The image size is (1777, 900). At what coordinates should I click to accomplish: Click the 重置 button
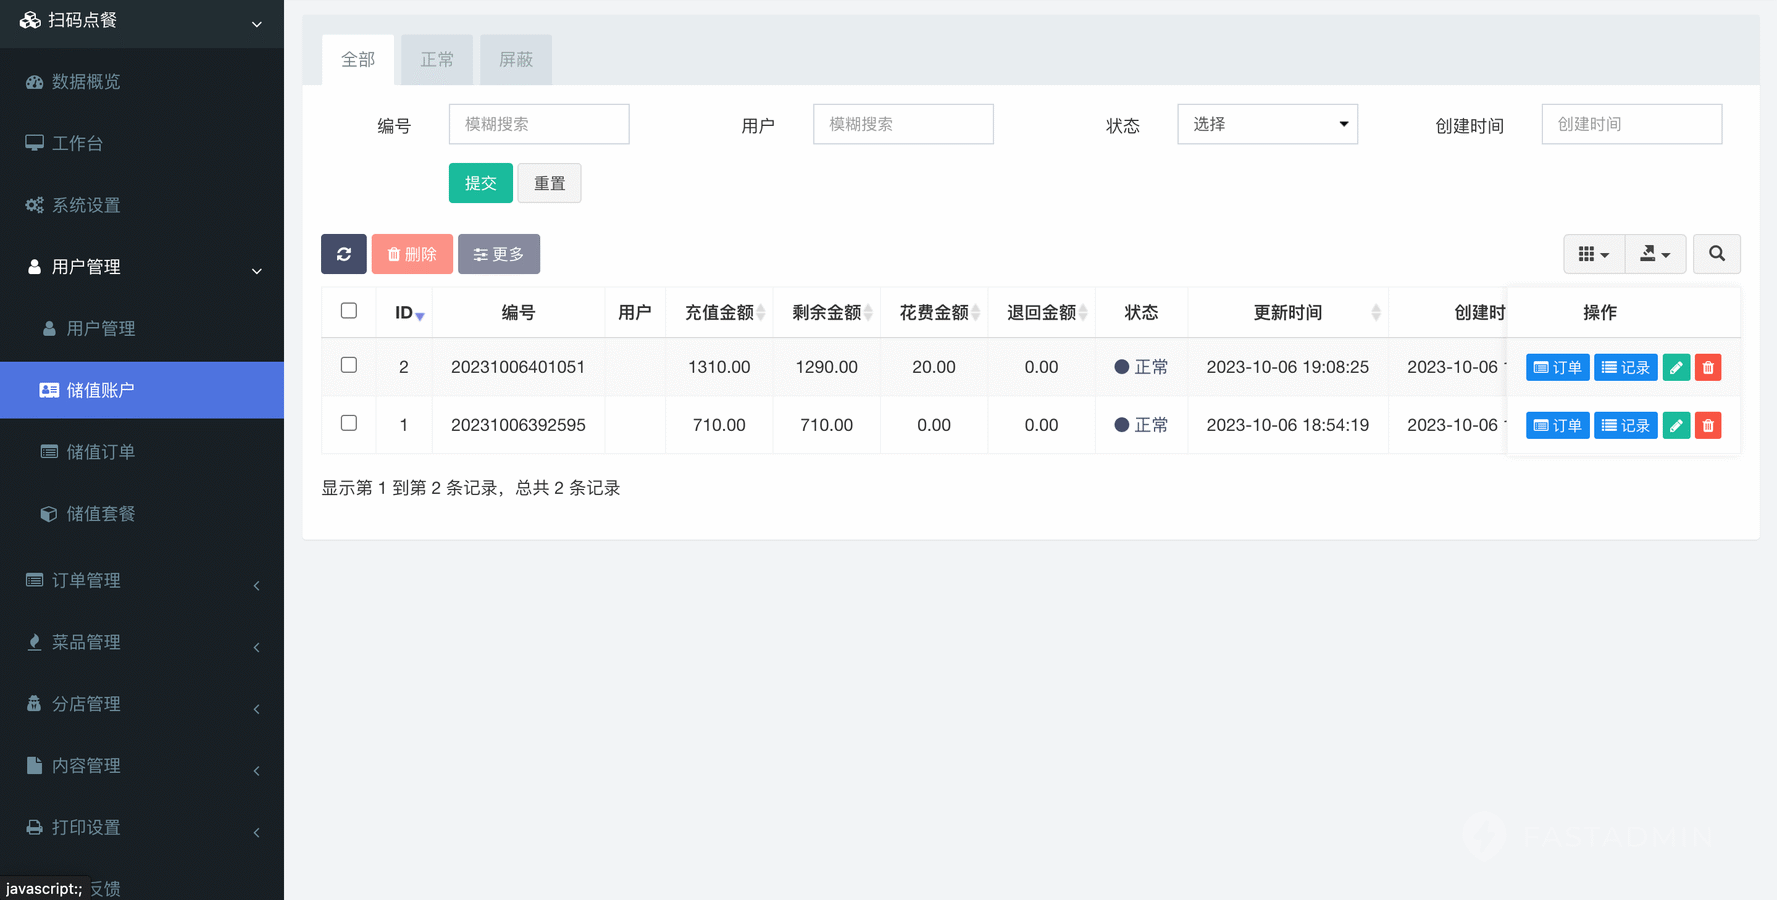tap(549, 183)
